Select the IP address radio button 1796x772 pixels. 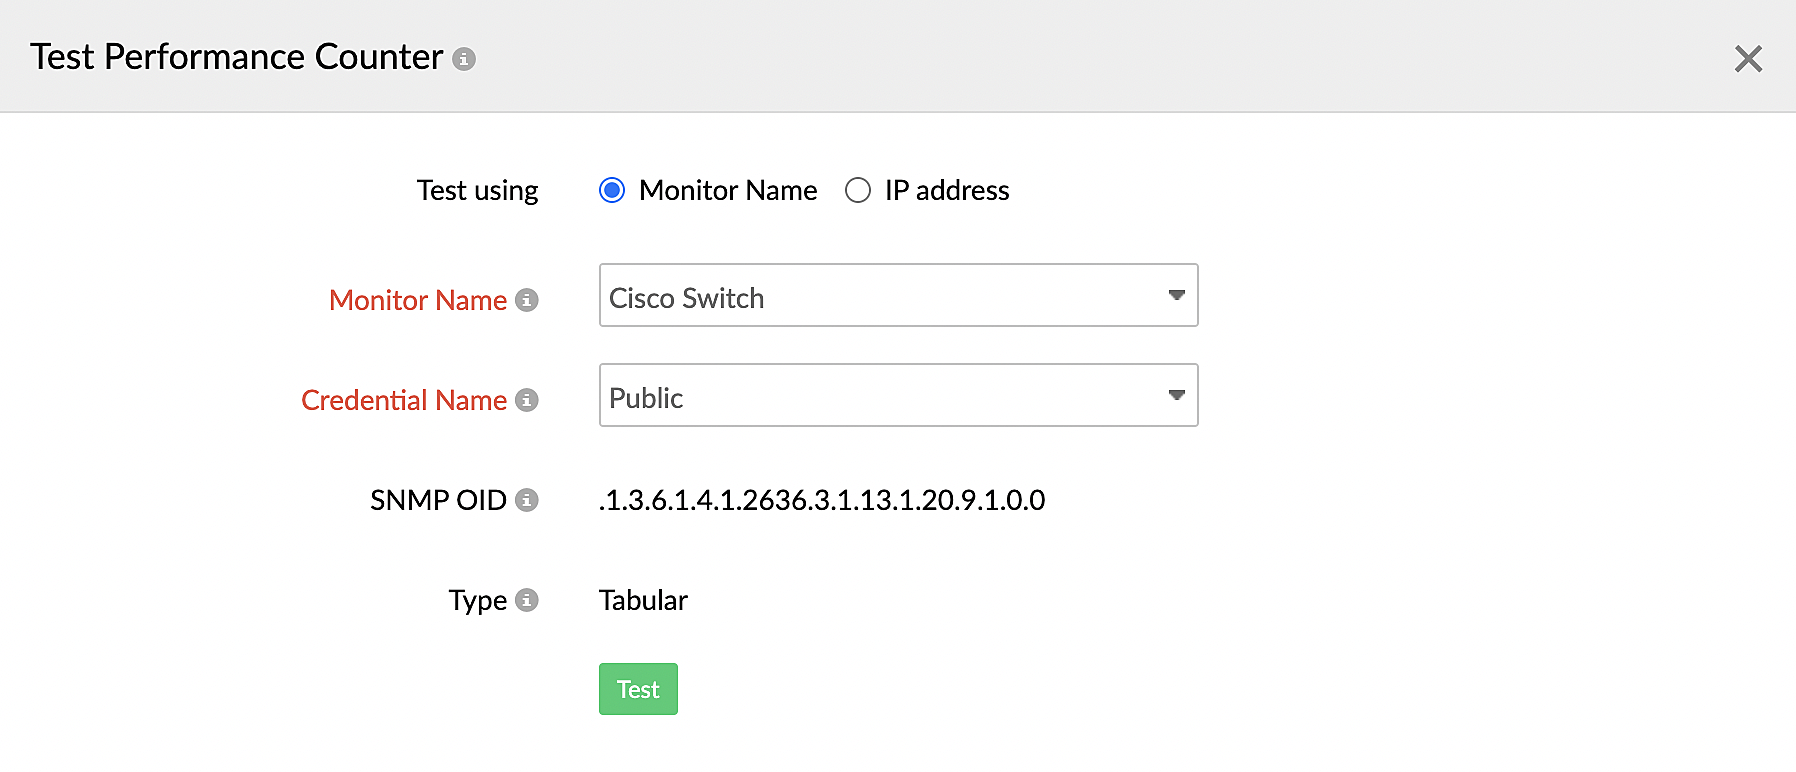click(858, 190)
